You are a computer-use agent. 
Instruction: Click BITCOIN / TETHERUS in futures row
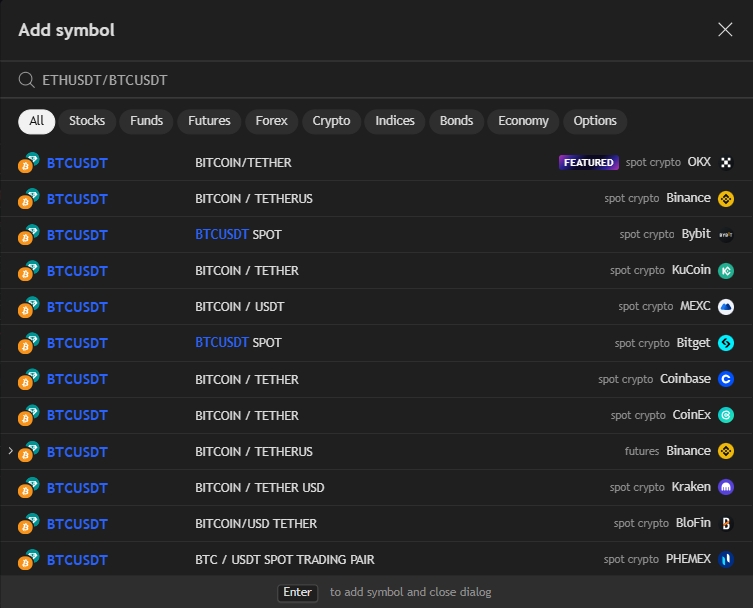(x=254, y=451)
